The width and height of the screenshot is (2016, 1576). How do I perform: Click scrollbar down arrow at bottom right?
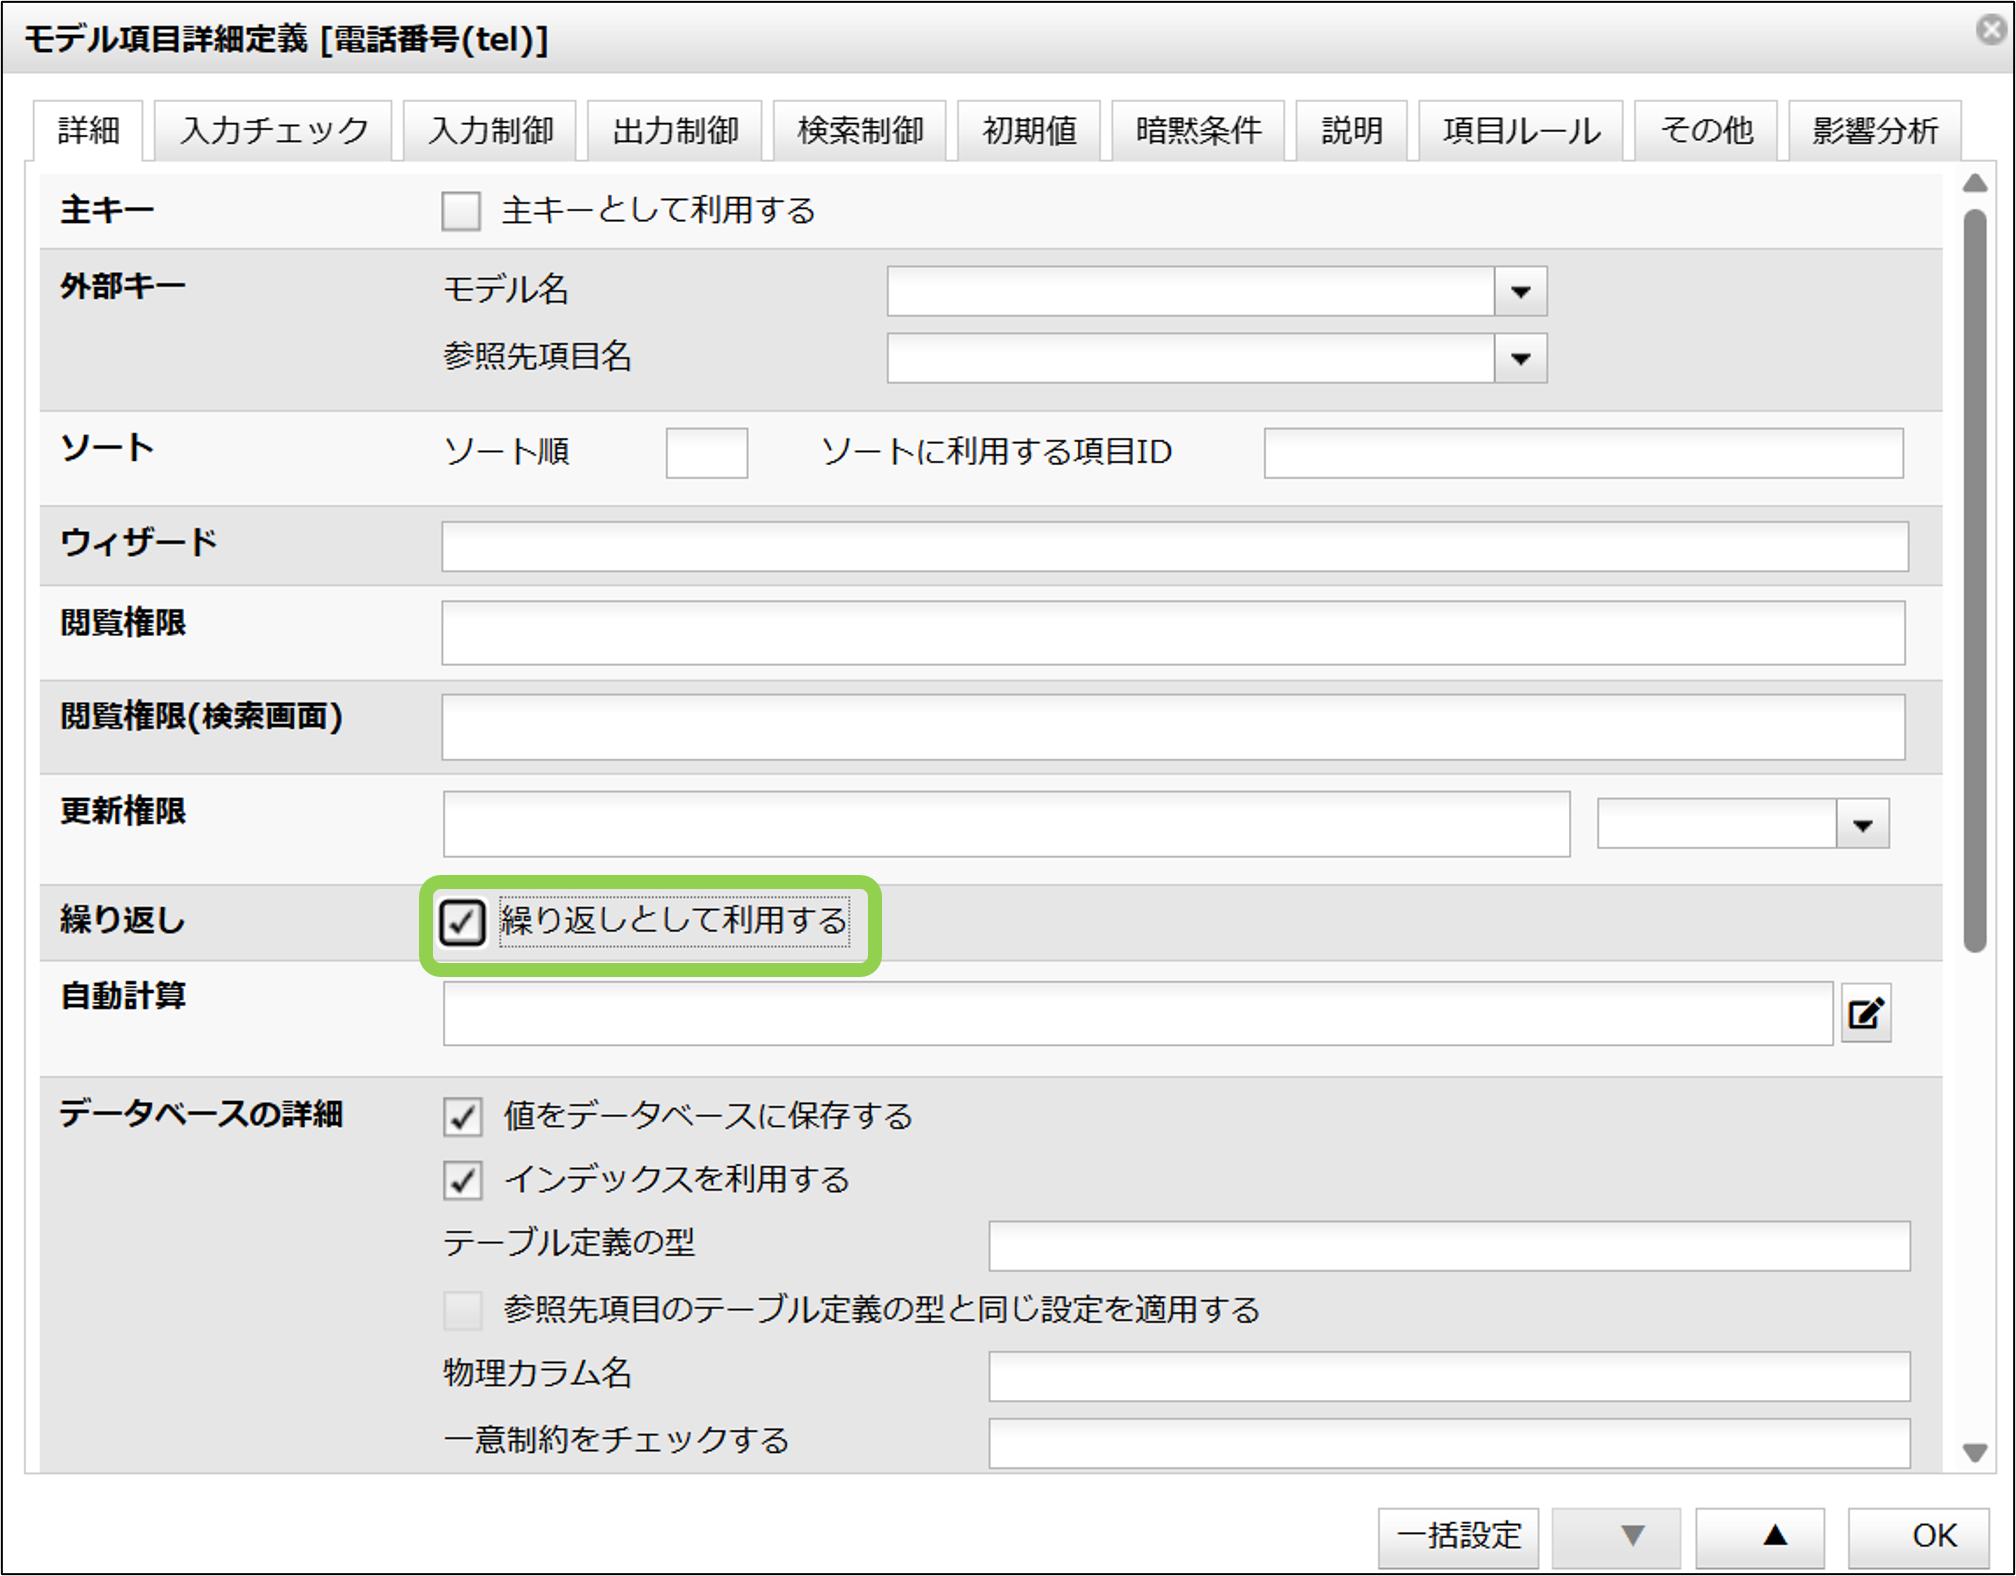click(x=1974, y=1452)
